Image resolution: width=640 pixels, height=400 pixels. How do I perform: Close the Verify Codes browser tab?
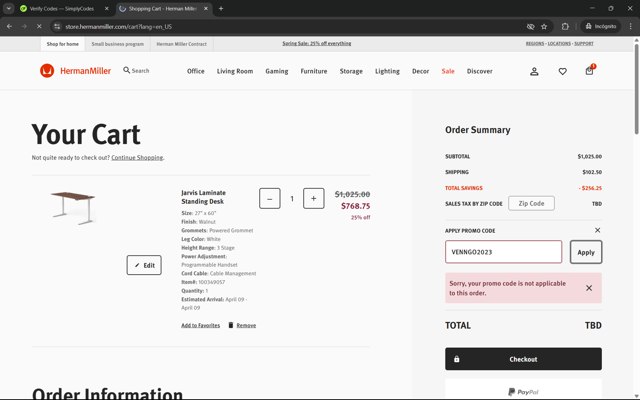(107, 8)
